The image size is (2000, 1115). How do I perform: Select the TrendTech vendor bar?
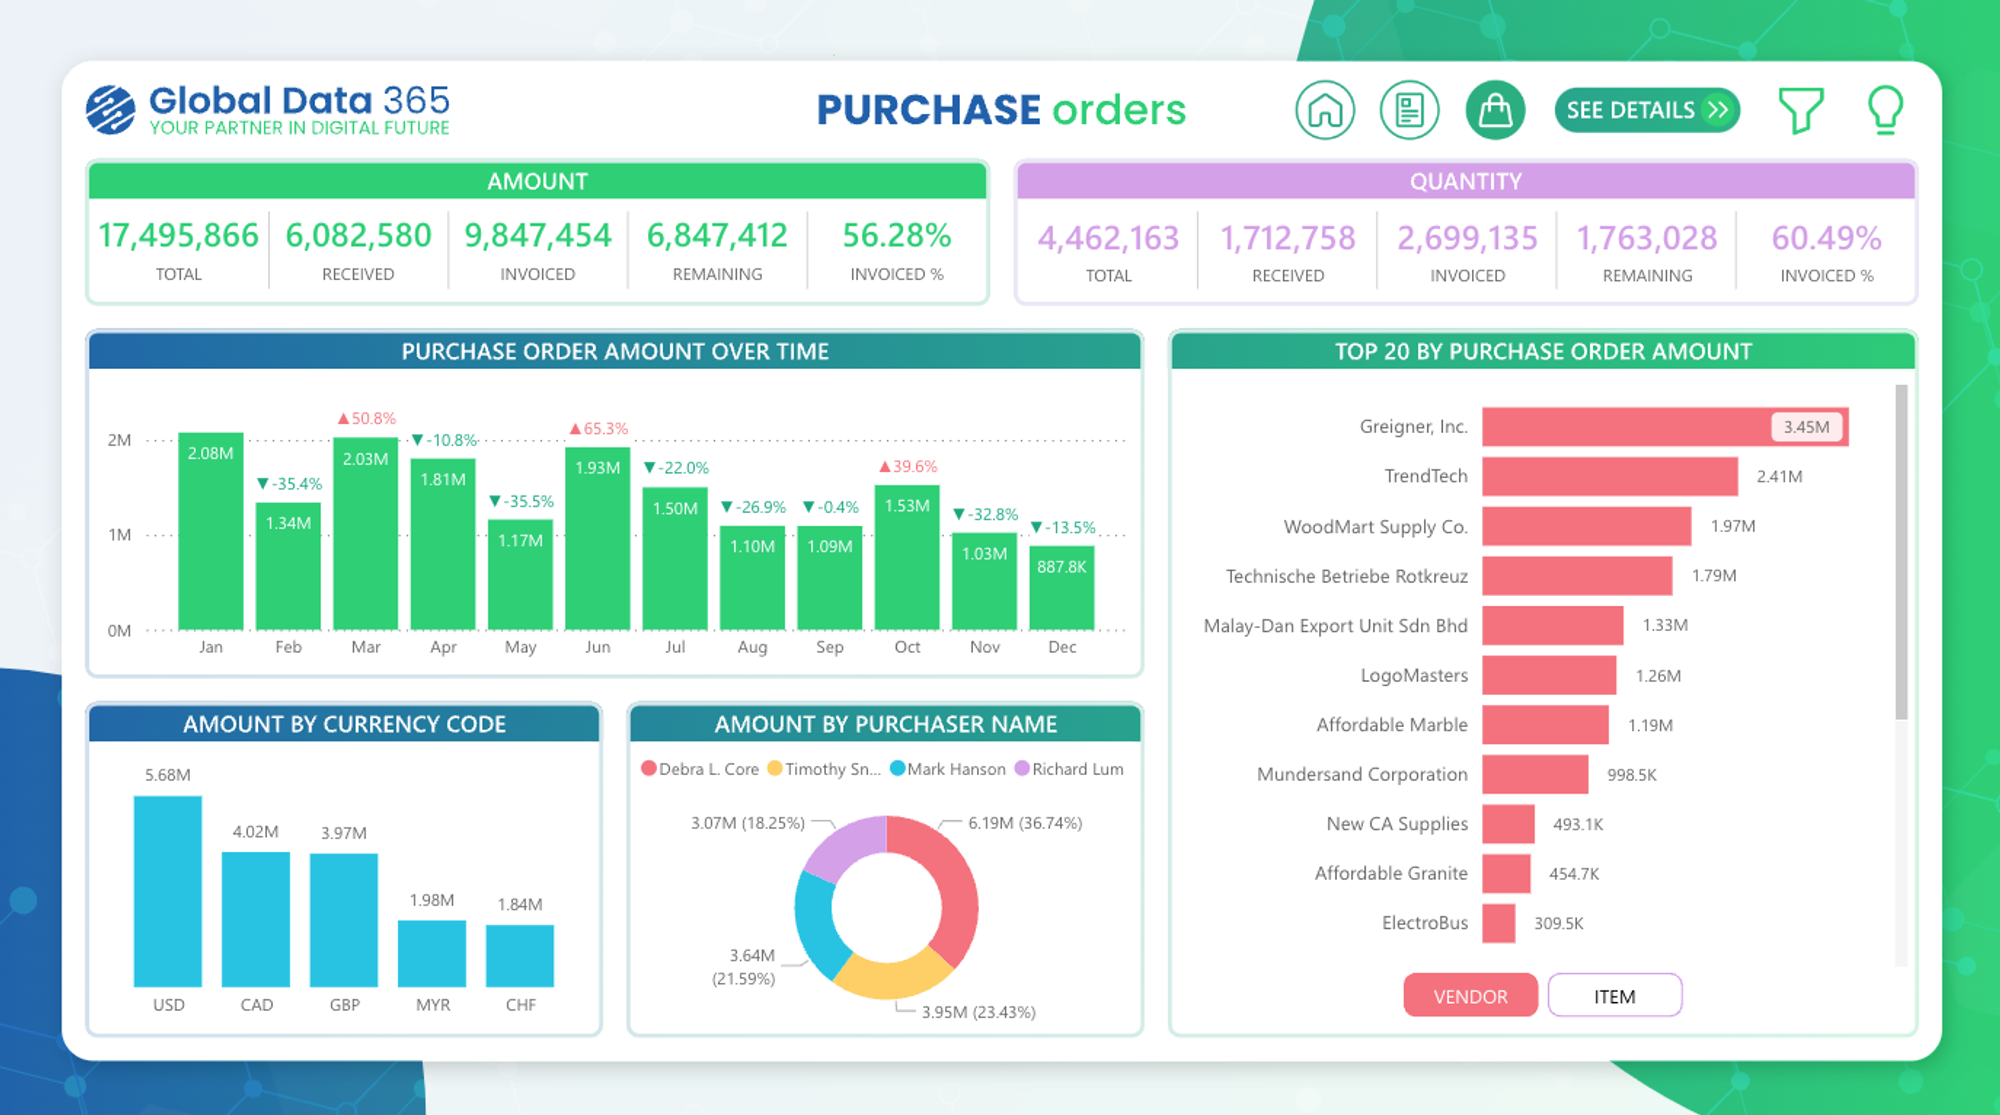1609,477
